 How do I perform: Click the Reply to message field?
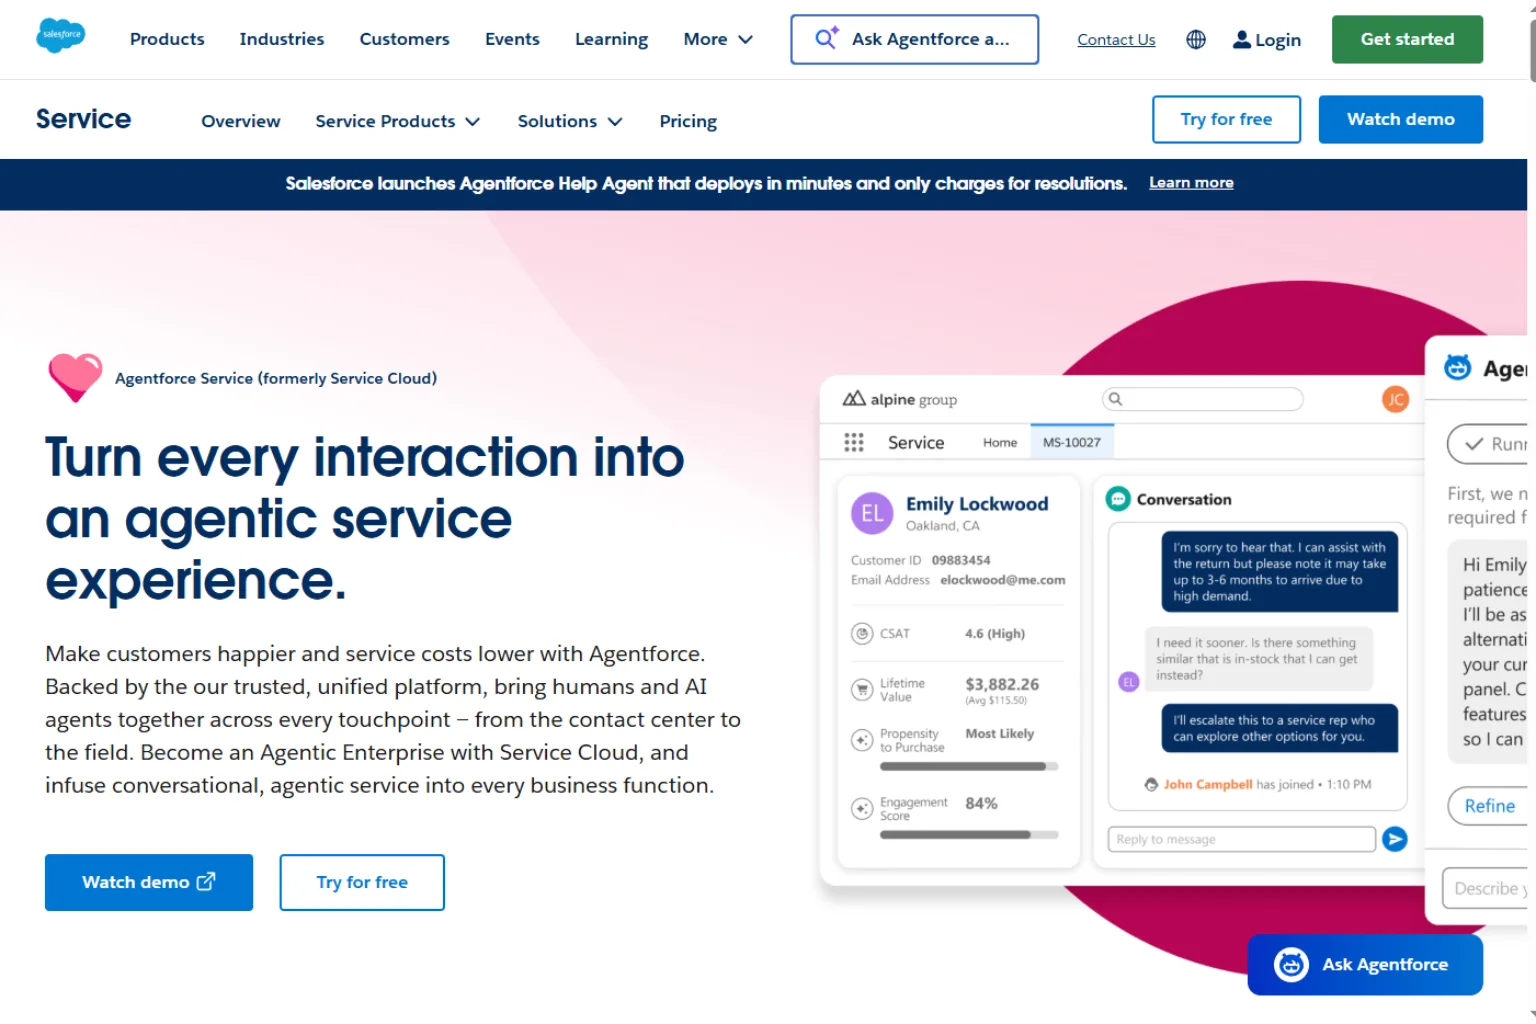pyautogui.click(x=1241, y=839)
